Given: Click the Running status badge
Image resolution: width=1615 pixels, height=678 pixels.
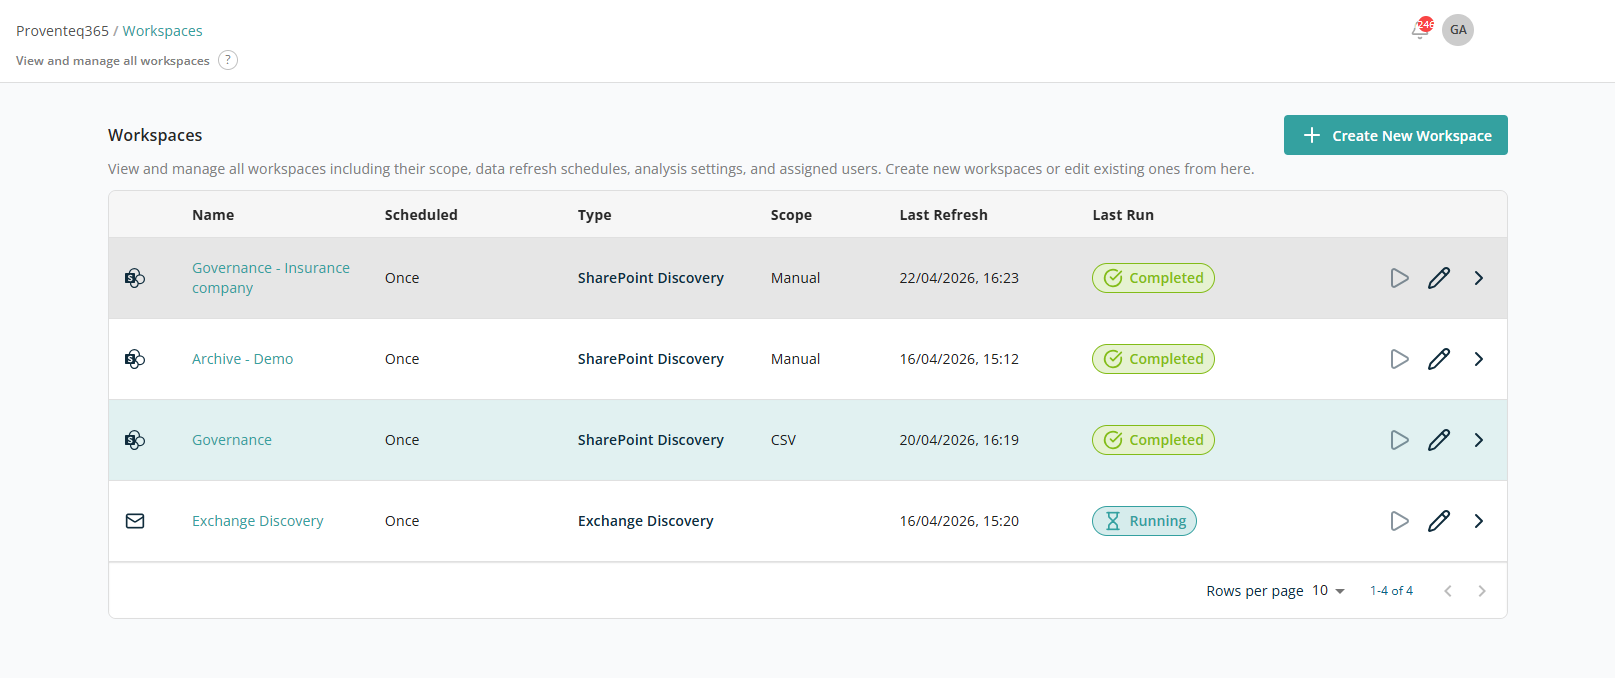Looking at the screenshot, I should coord(1144,521).
